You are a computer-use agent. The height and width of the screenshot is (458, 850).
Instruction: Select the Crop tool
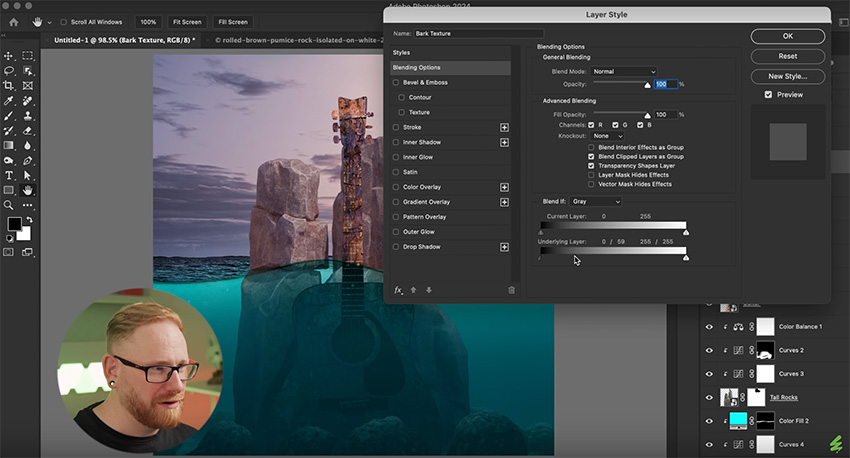[9, 86]
